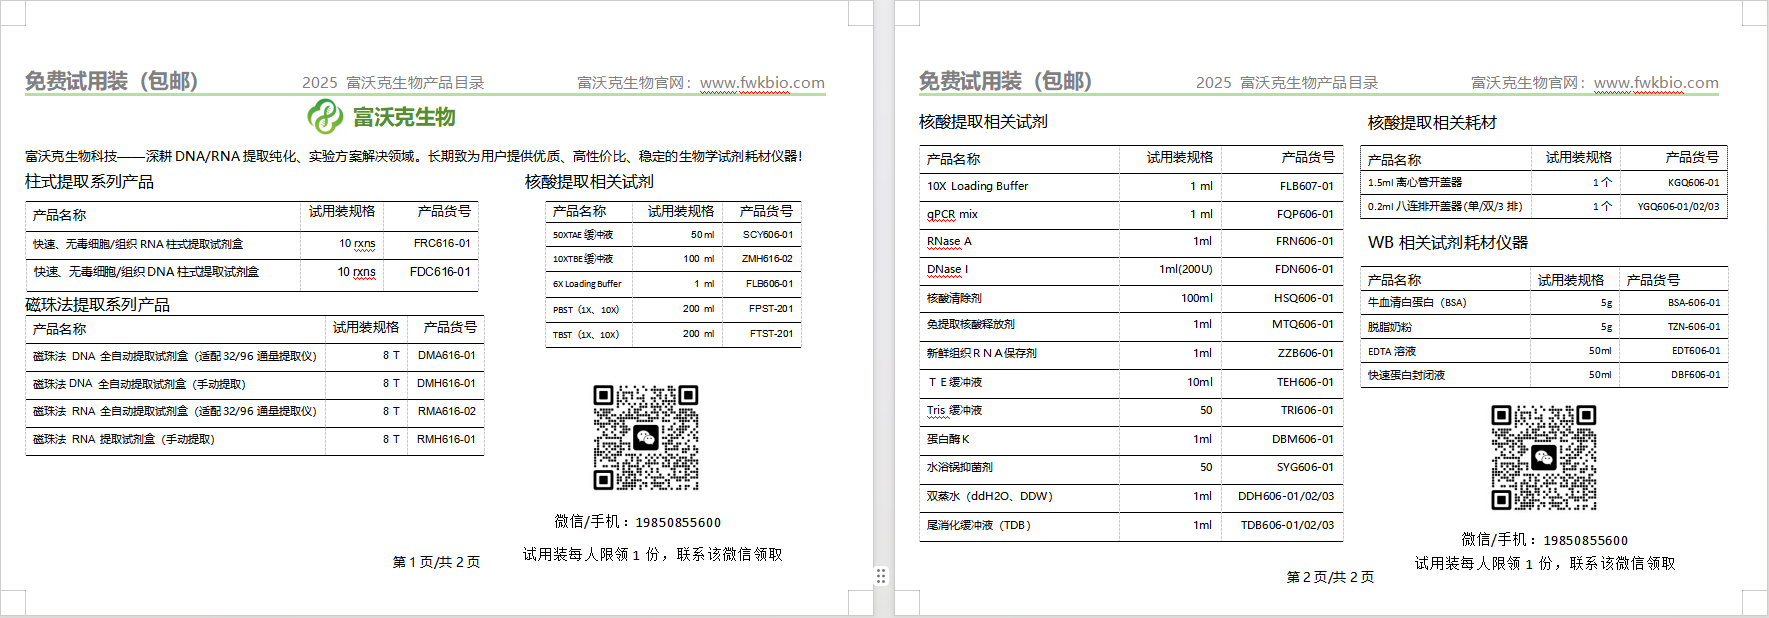
Task: Click the Tris 缓冲液 product cell
Action: (x=954, y=410)
